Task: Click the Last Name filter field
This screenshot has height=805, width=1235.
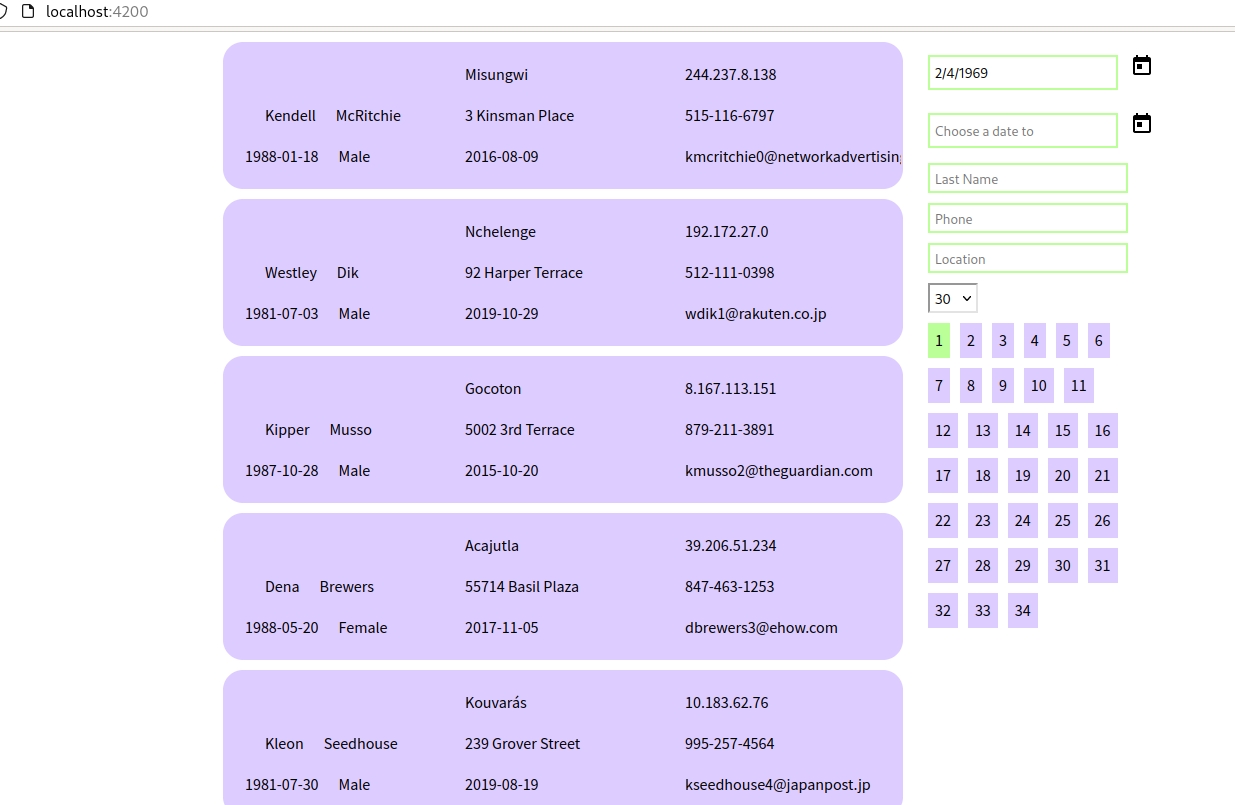Action: coord(1027,179)
